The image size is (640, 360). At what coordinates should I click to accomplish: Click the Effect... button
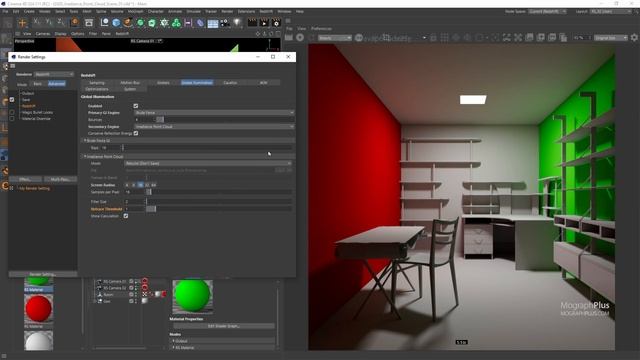pos(25,179)
